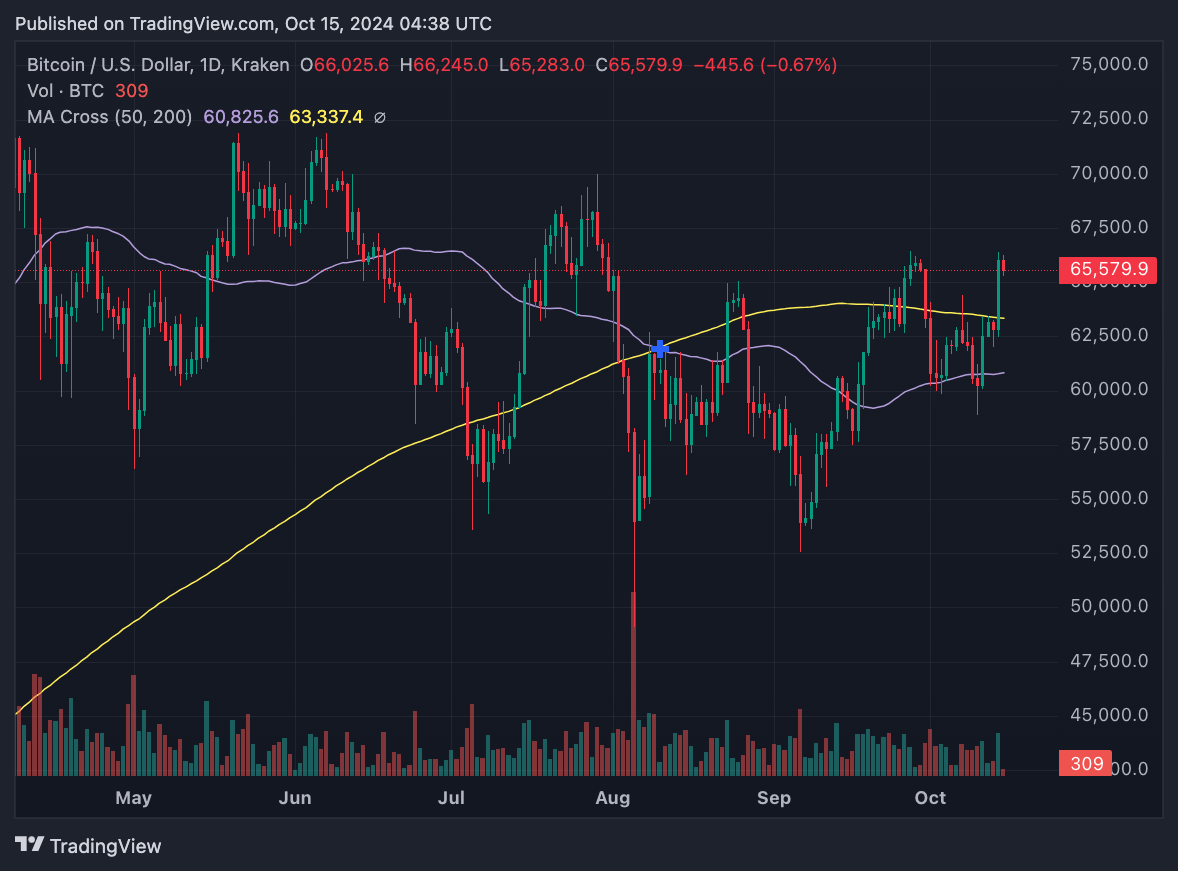This screenshot has height=871, width=1178.
Task: Click the TradingView logo icon in footer
Action: [30, 845]
